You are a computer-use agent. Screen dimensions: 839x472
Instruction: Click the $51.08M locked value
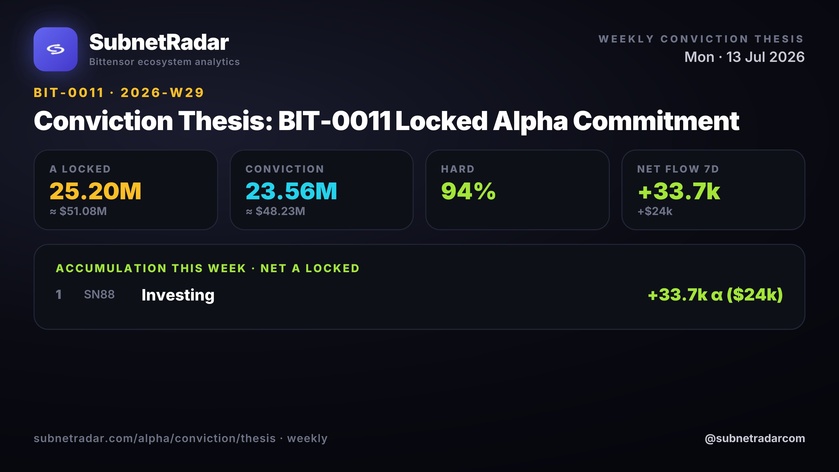point(78,211)
